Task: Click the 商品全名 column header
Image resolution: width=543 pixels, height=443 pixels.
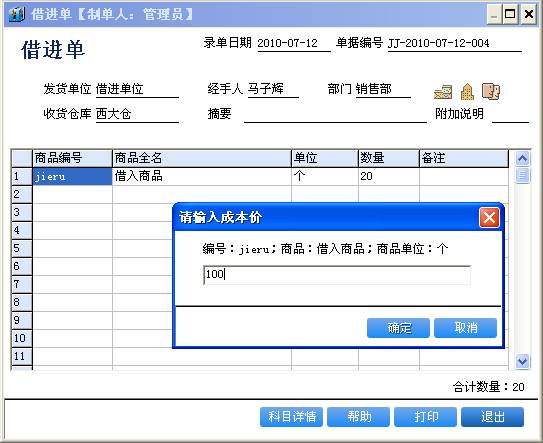Action: (x=202, y=158)
